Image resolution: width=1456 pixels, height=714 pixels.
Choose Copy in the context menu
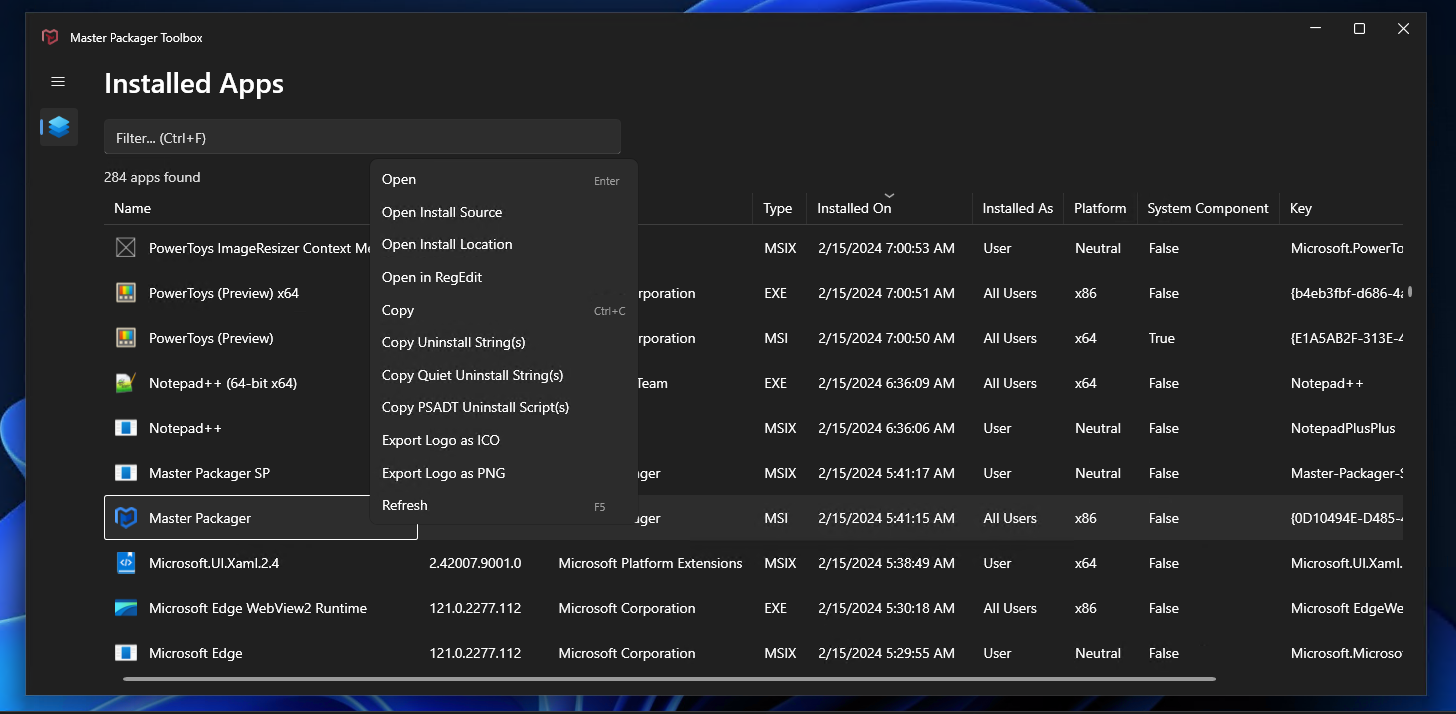pyautogui.click(x=503, y=310)
